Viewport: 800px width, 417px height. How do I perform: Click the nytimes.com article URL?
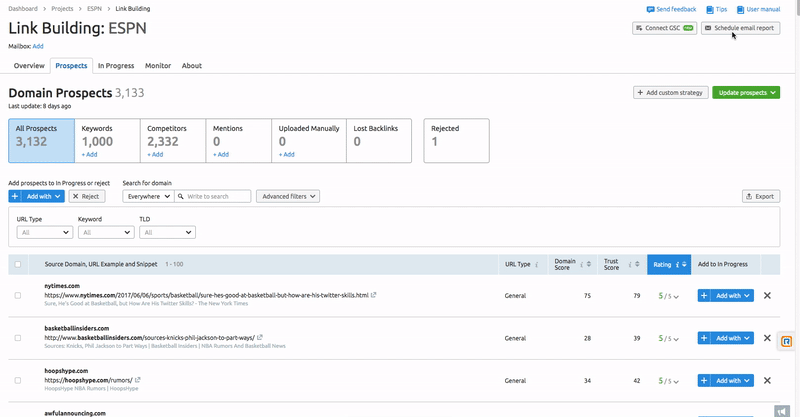[x=206, y=295]
